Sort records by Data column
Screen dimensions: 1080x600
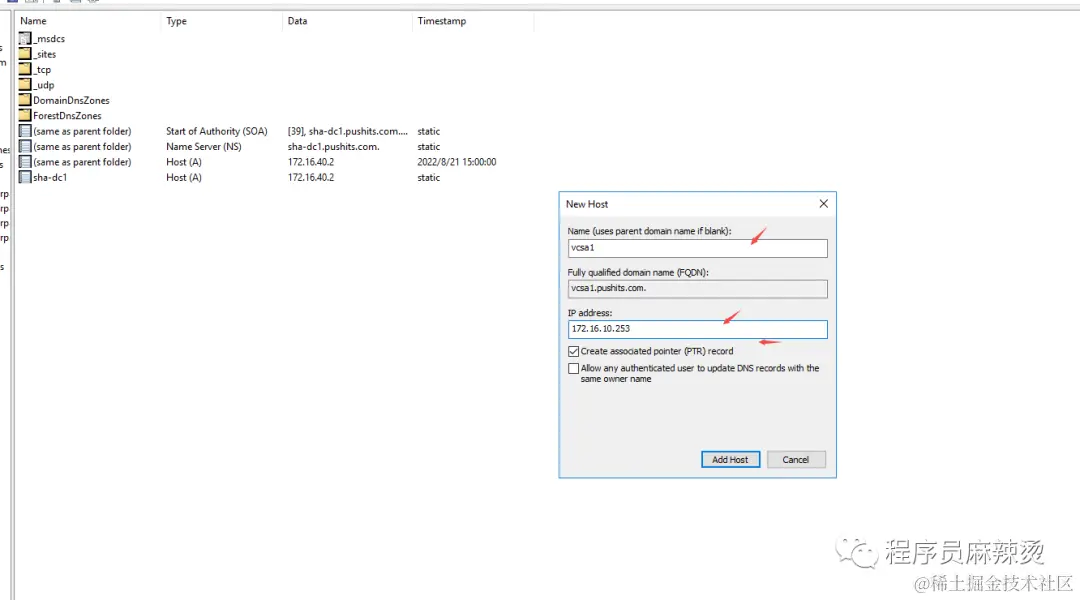(x=347, y=21)
